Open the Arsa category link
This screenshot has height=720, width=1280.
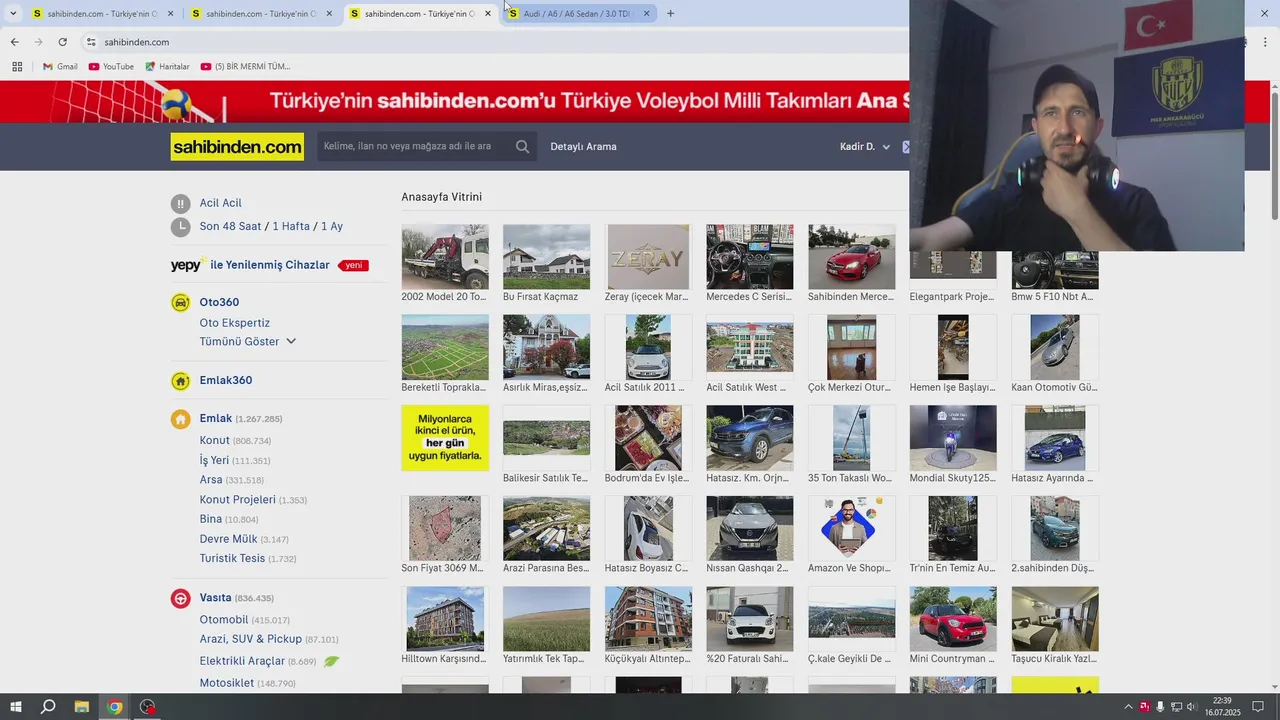(x=211, y=480)
